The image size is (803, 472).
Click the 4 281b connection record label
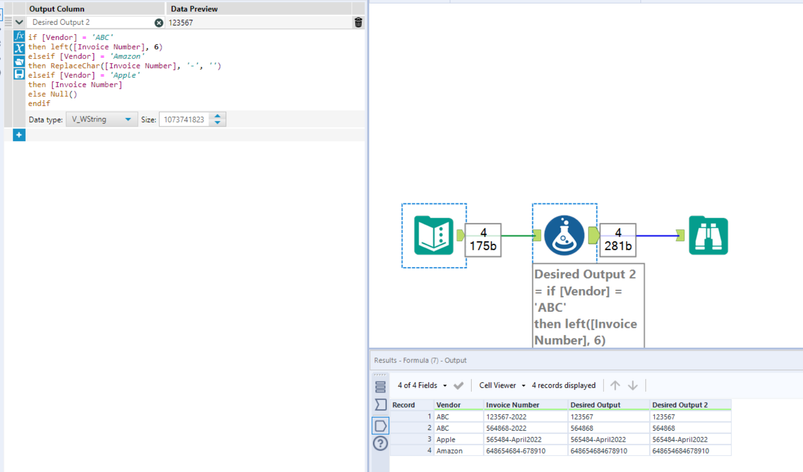point(618,240)
